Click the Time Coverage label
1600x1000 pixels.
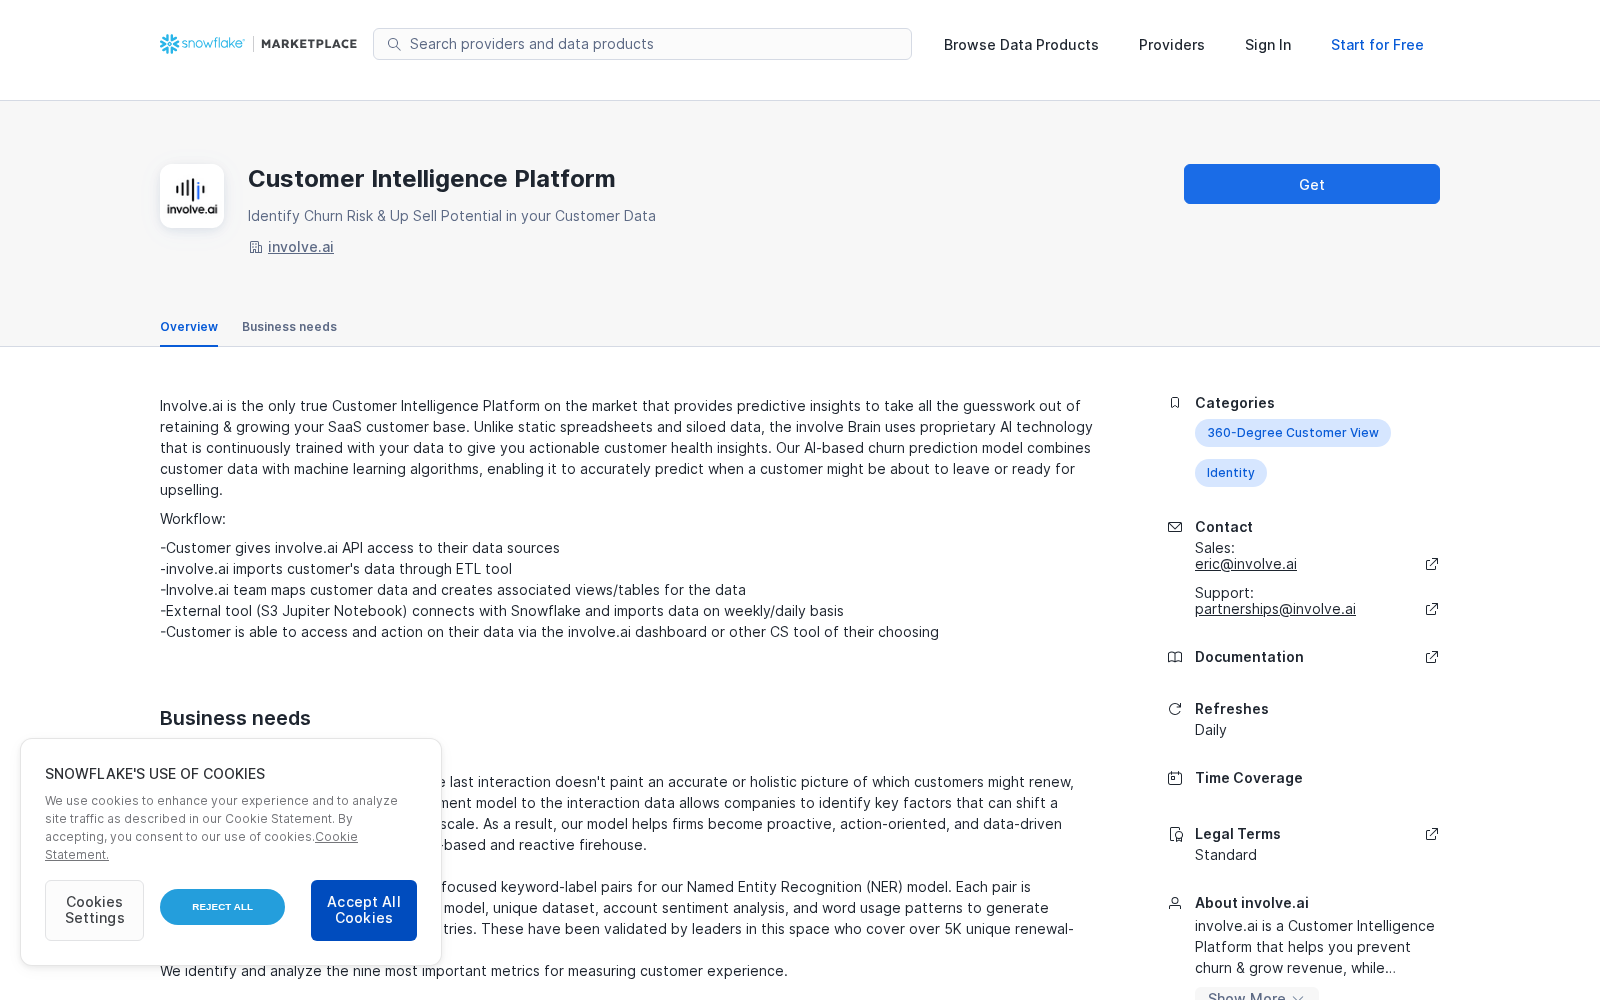click(1249, 778)
